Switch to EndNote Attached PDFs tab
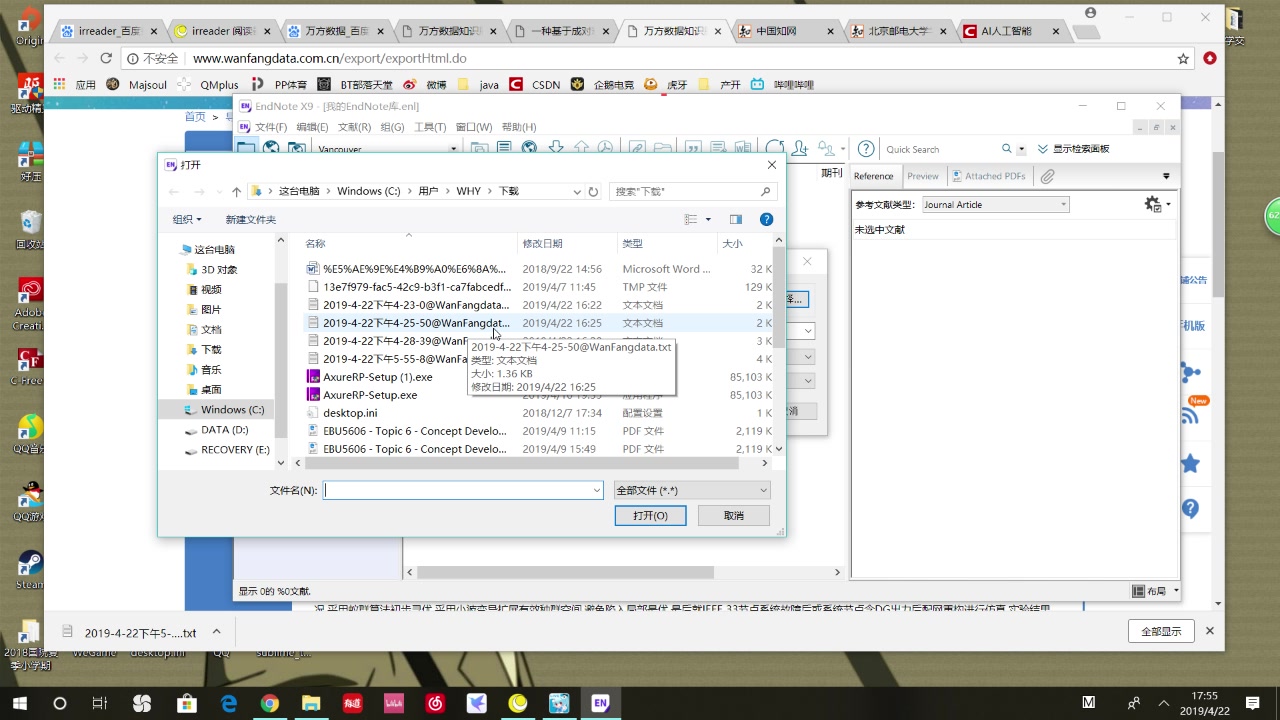 tap(988, 176)
